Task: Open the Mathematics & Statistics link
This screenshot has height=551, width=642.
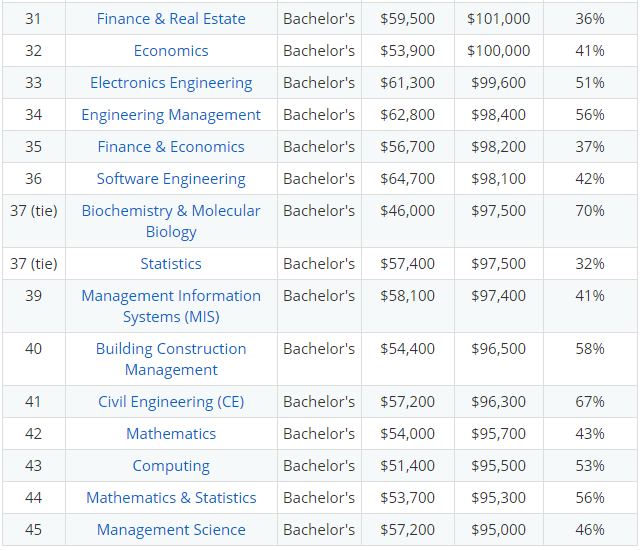Action: 171,498
